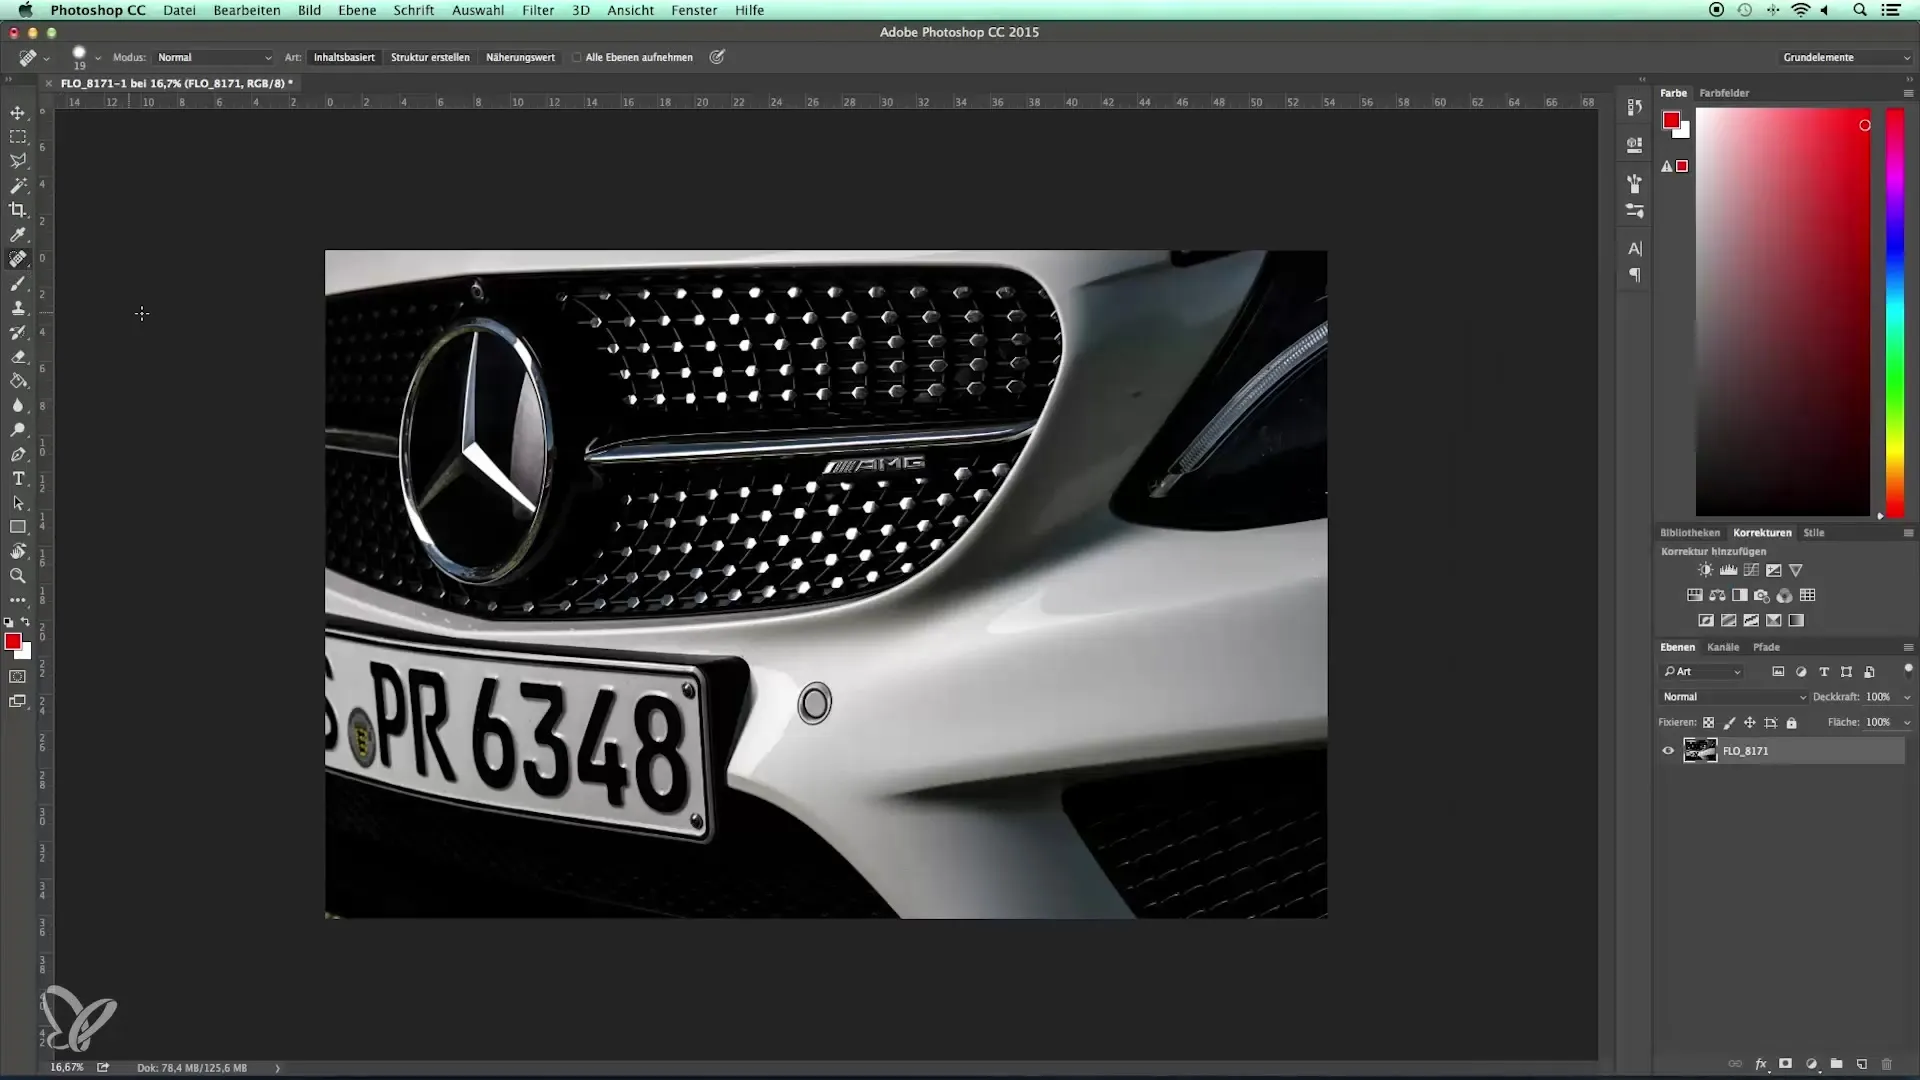Select the Eyedropper tool

coord(18,235)
